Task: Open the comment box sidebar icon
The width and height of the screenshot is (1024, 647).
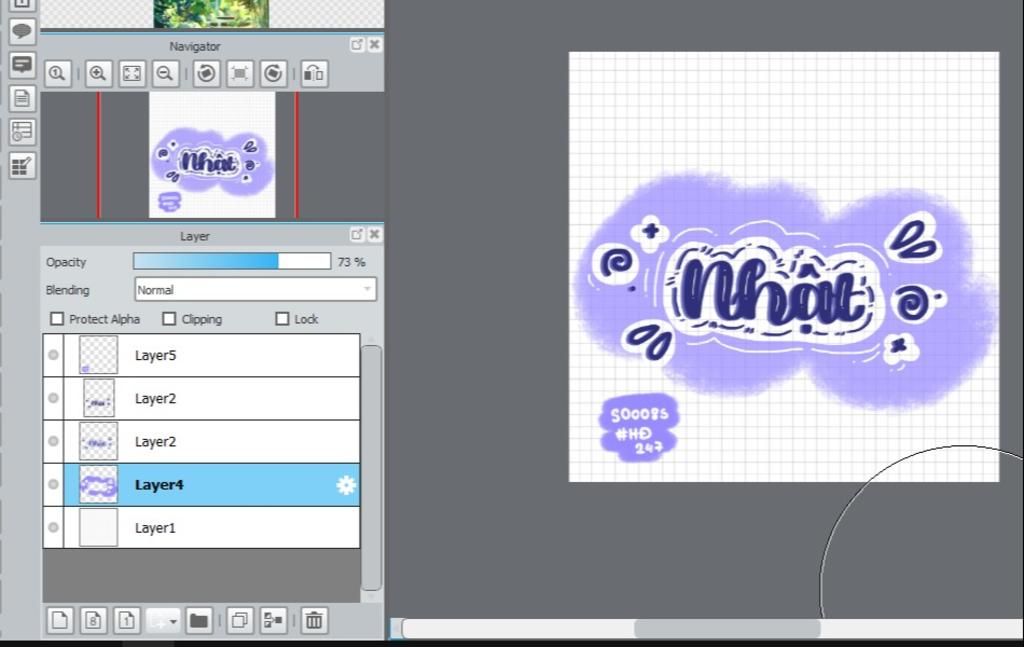Action: click(x=22, y=65)
